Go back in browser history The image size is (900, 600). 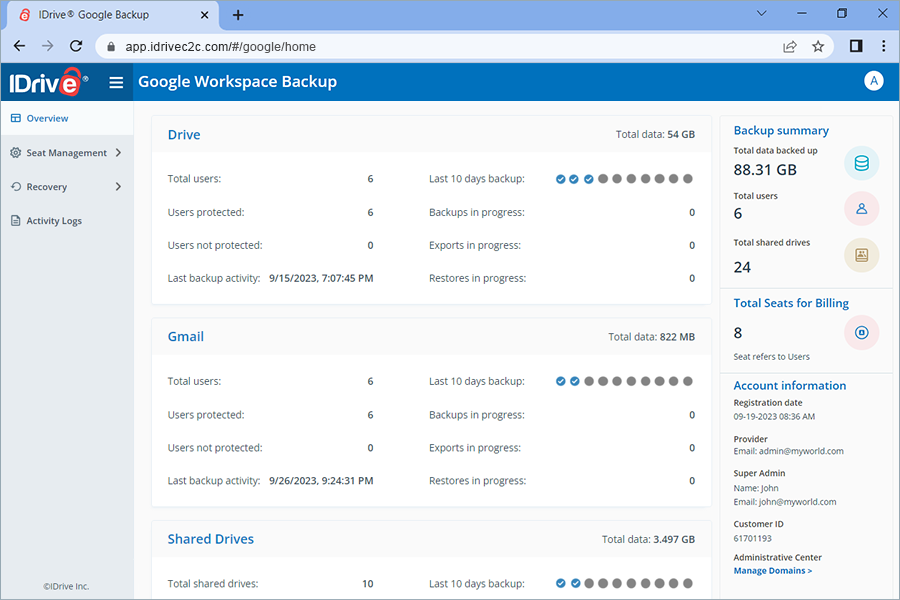click(20, 46)
